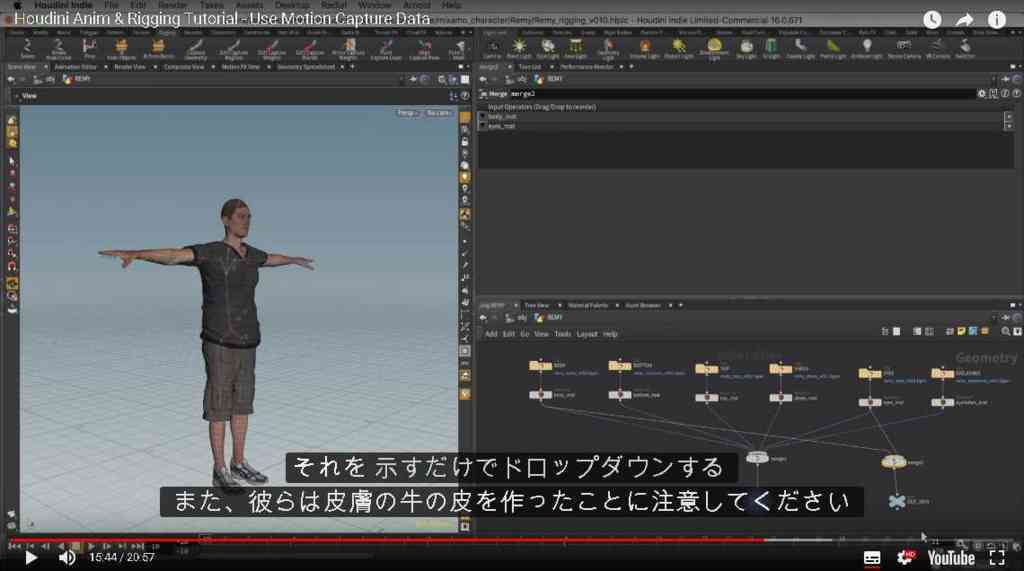
Task: Click the Share arrow icon
Action: (x=965, y=20)
